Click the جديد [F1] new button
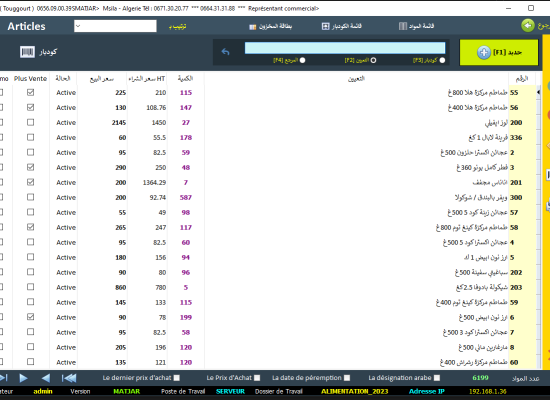 [499, 52]
